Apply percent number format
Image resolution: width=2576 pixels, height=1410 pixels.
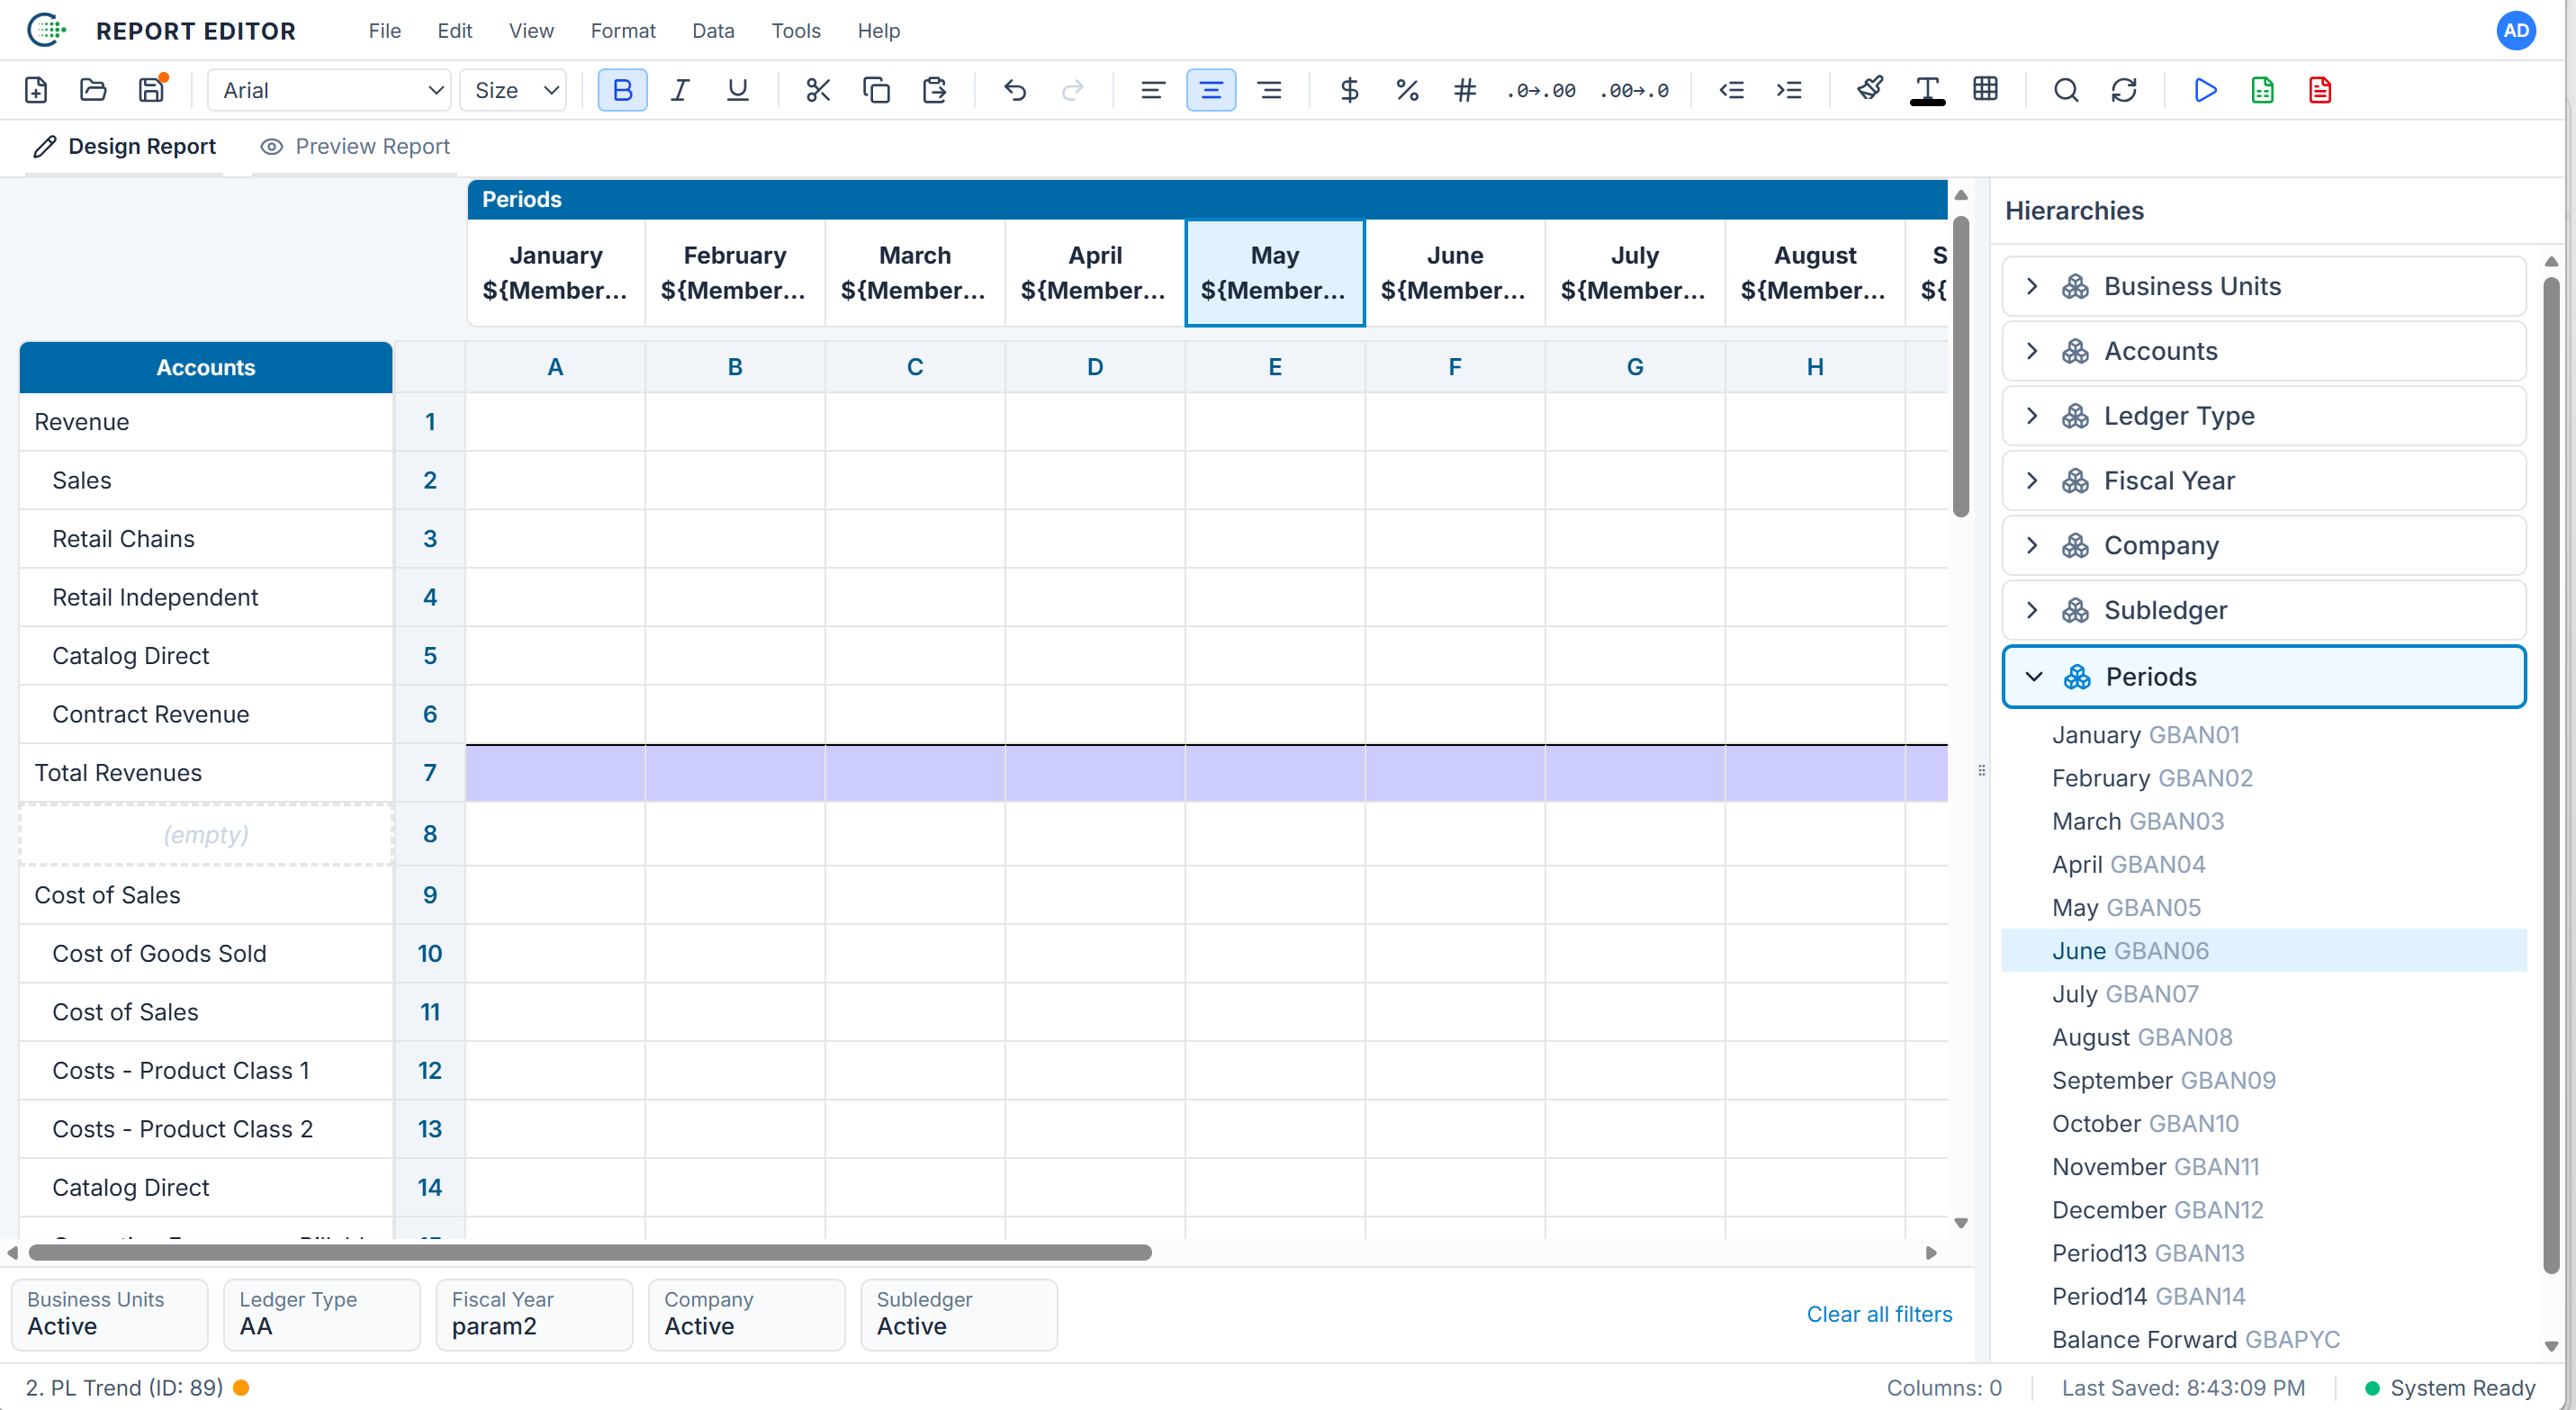1407,90
